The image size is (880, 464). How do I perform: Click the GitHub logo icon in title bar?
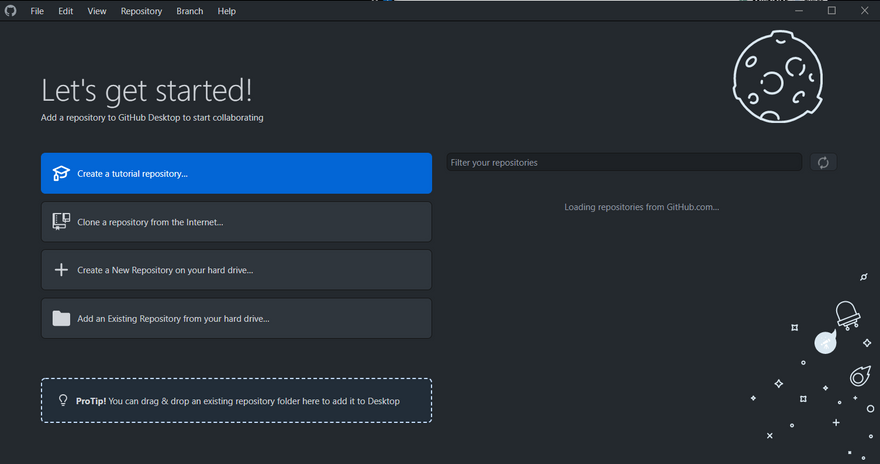pyautogui.click(x=11, y=11)
